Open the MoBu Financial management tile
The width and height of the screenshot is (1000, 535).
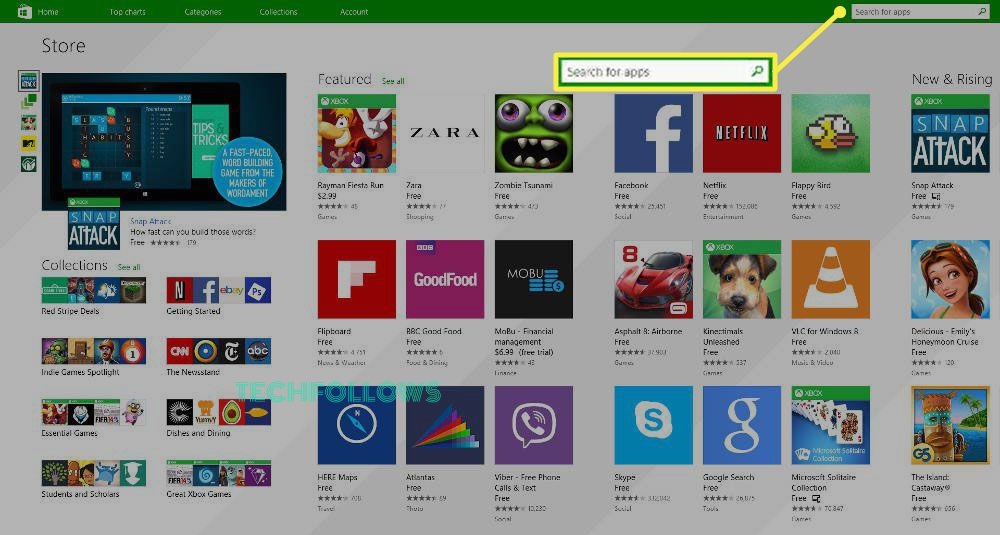(534, 279)
